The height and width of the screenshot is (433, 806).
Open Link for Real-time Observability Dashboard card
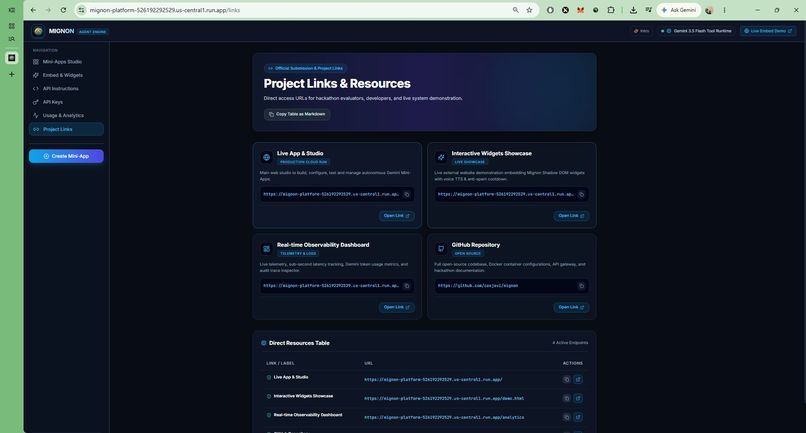pyautogui.click(x=396, y=308)
